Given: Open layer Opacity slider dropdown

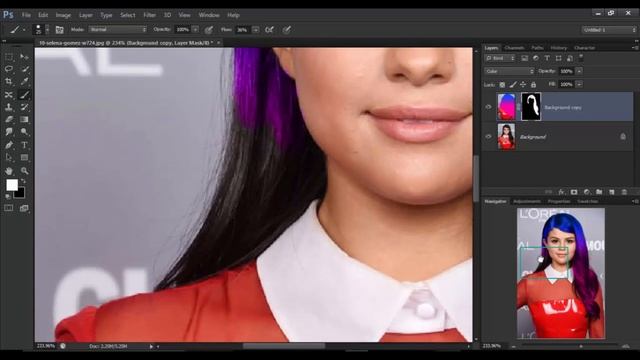Looking at the screenshot, I should point(579,71).
